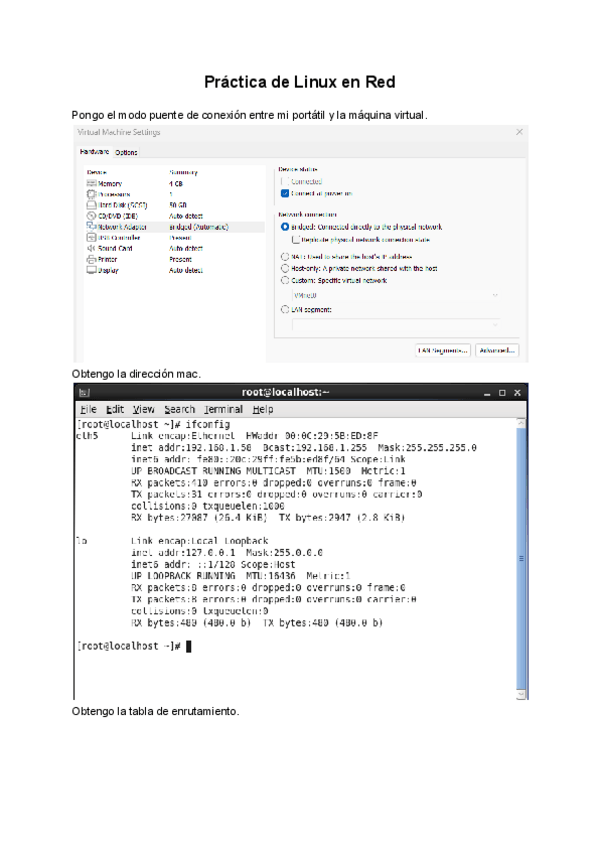
Task: Click the terminal vertical scrollbar thumb
Action: pyautogui.click(x=521, y=559)
